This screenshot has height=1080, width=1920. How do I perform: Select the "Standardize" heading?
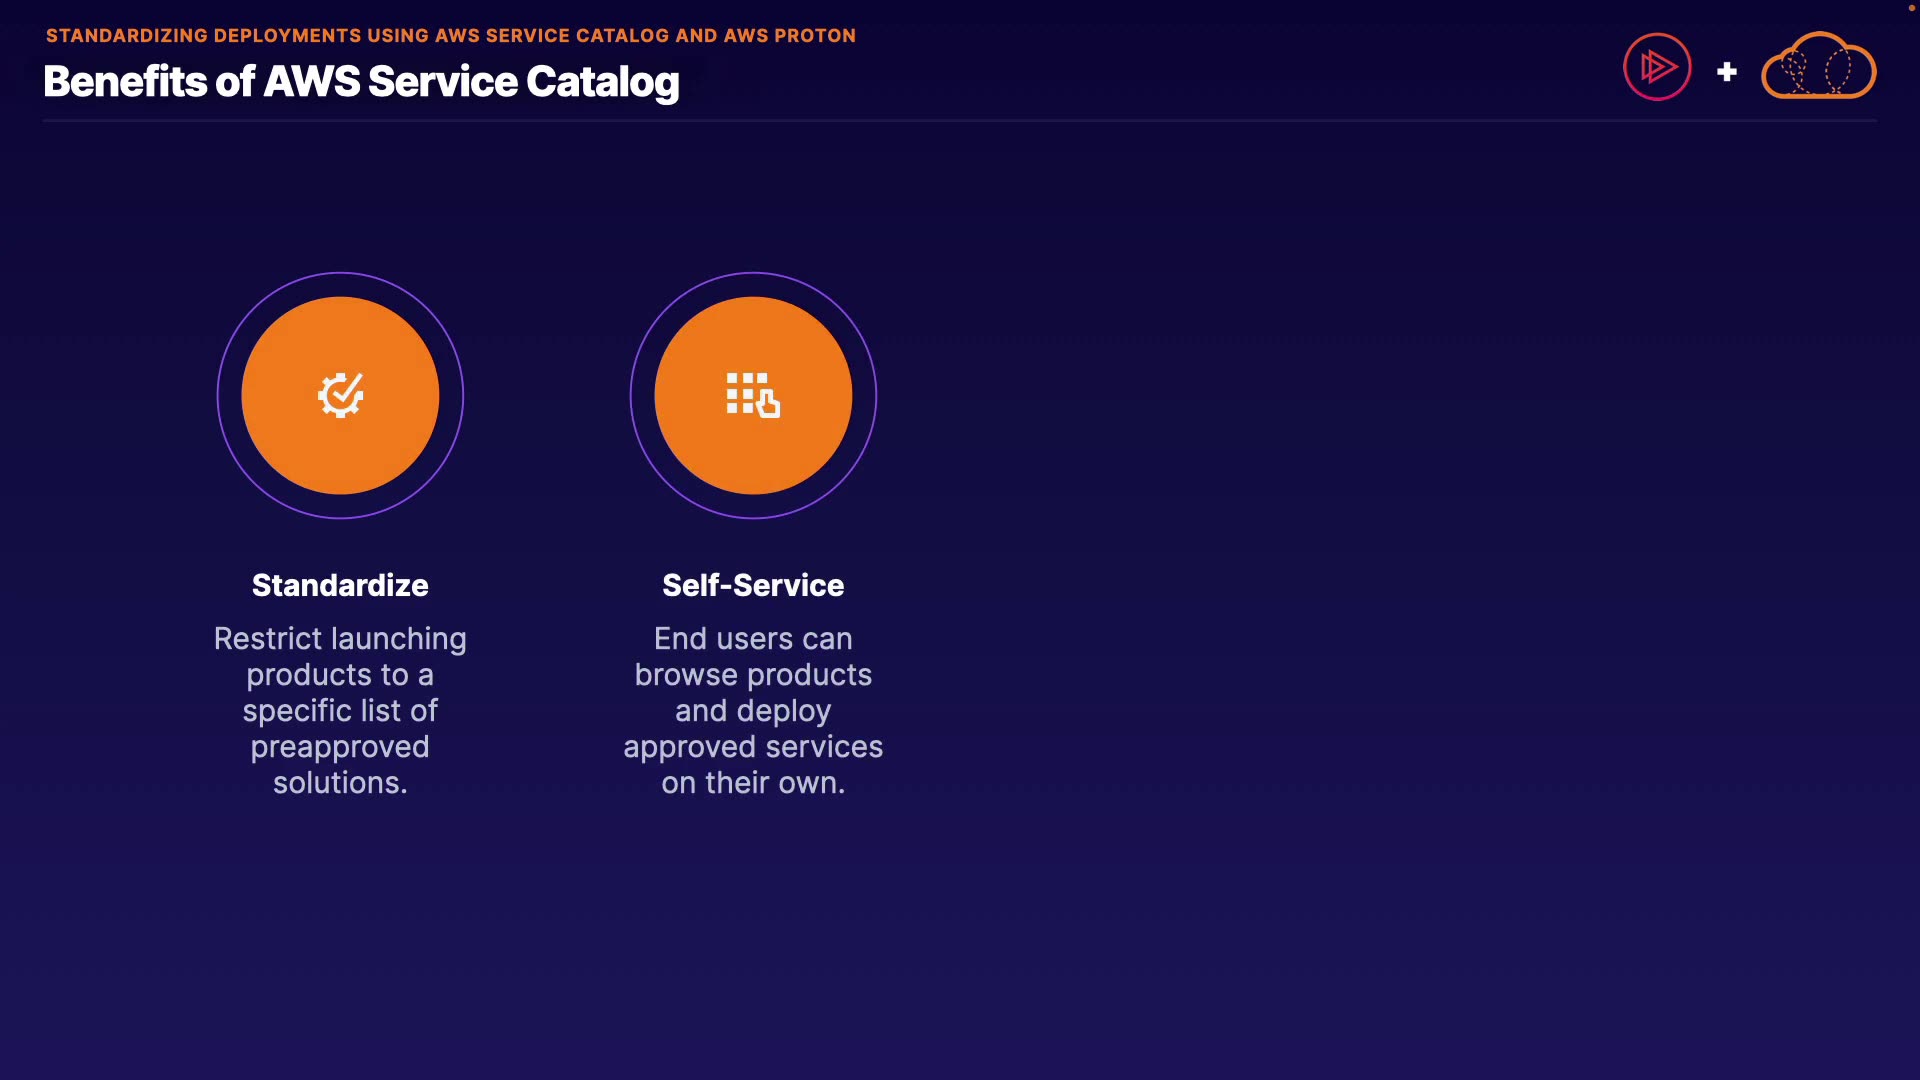tap(340, 585)
